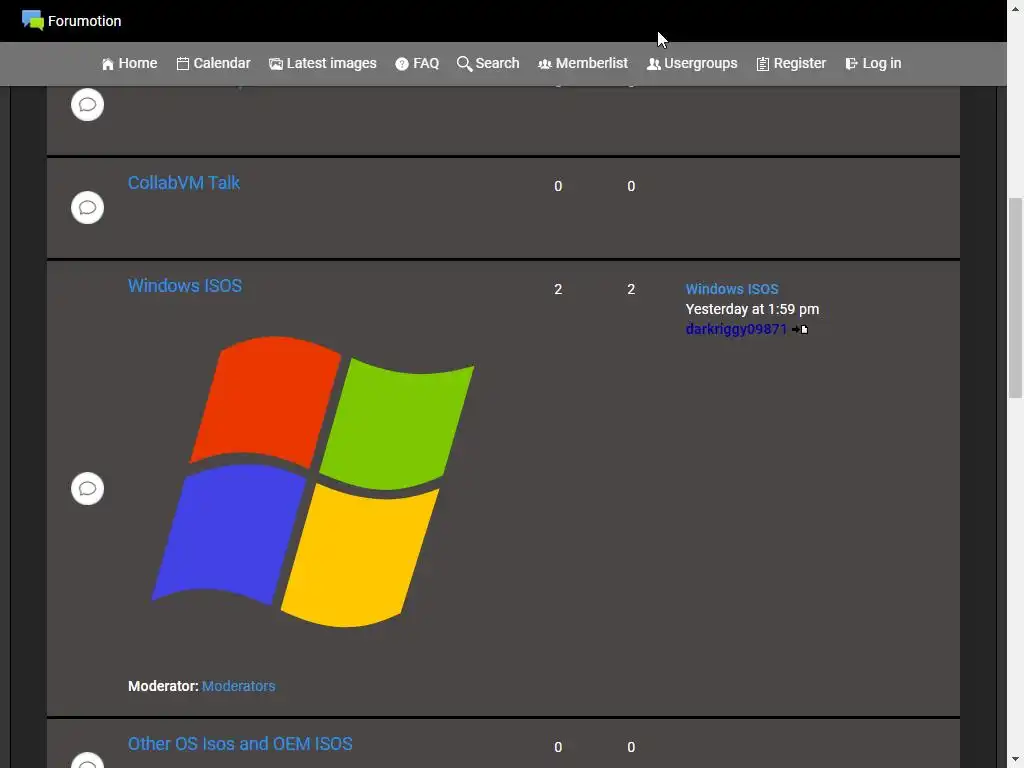Image resolution: width=1024 pixels, height=768 pixels.
Task: View darkriggy09871 user profile
Action: (x=736, y=329)
